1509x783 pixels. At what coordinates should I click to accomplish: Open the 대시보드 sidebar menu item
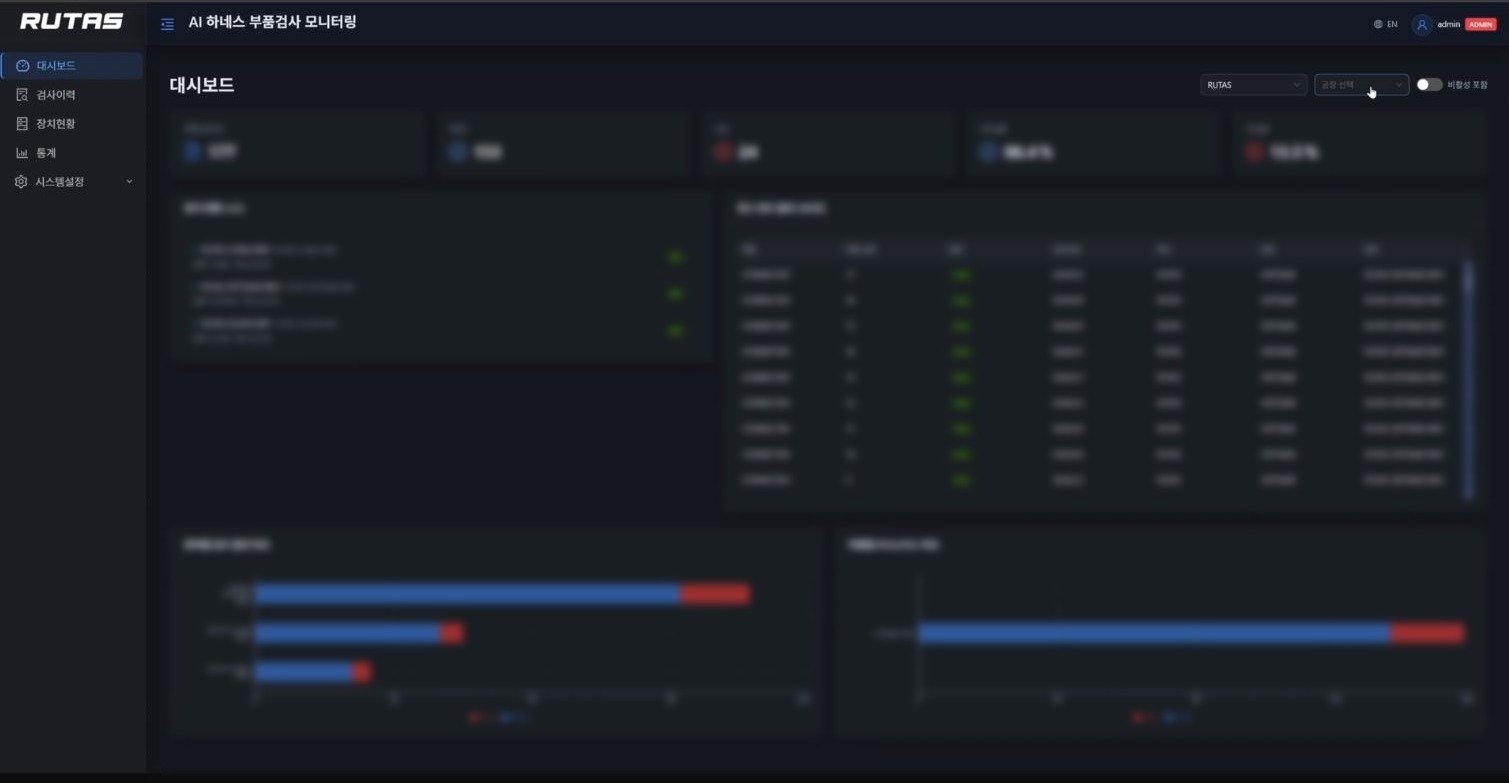[72, 66]
